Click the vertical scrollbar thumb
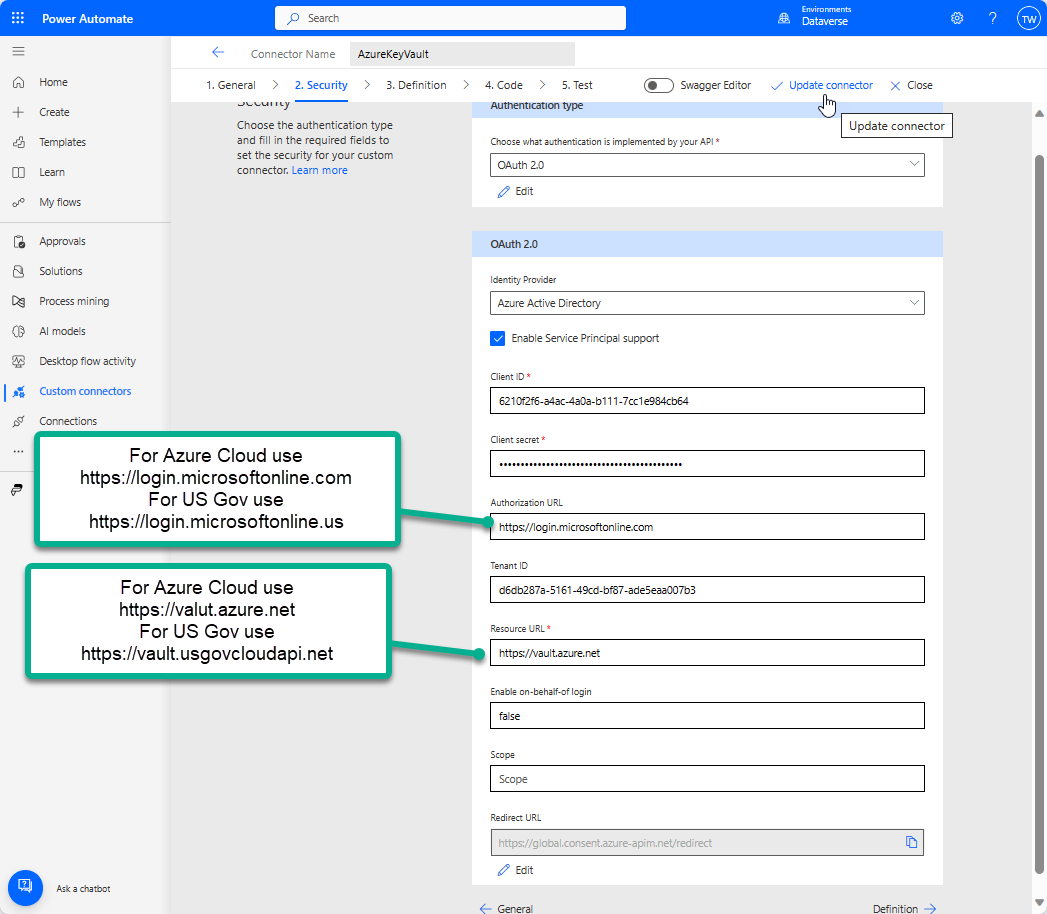 click(1039, 514)
